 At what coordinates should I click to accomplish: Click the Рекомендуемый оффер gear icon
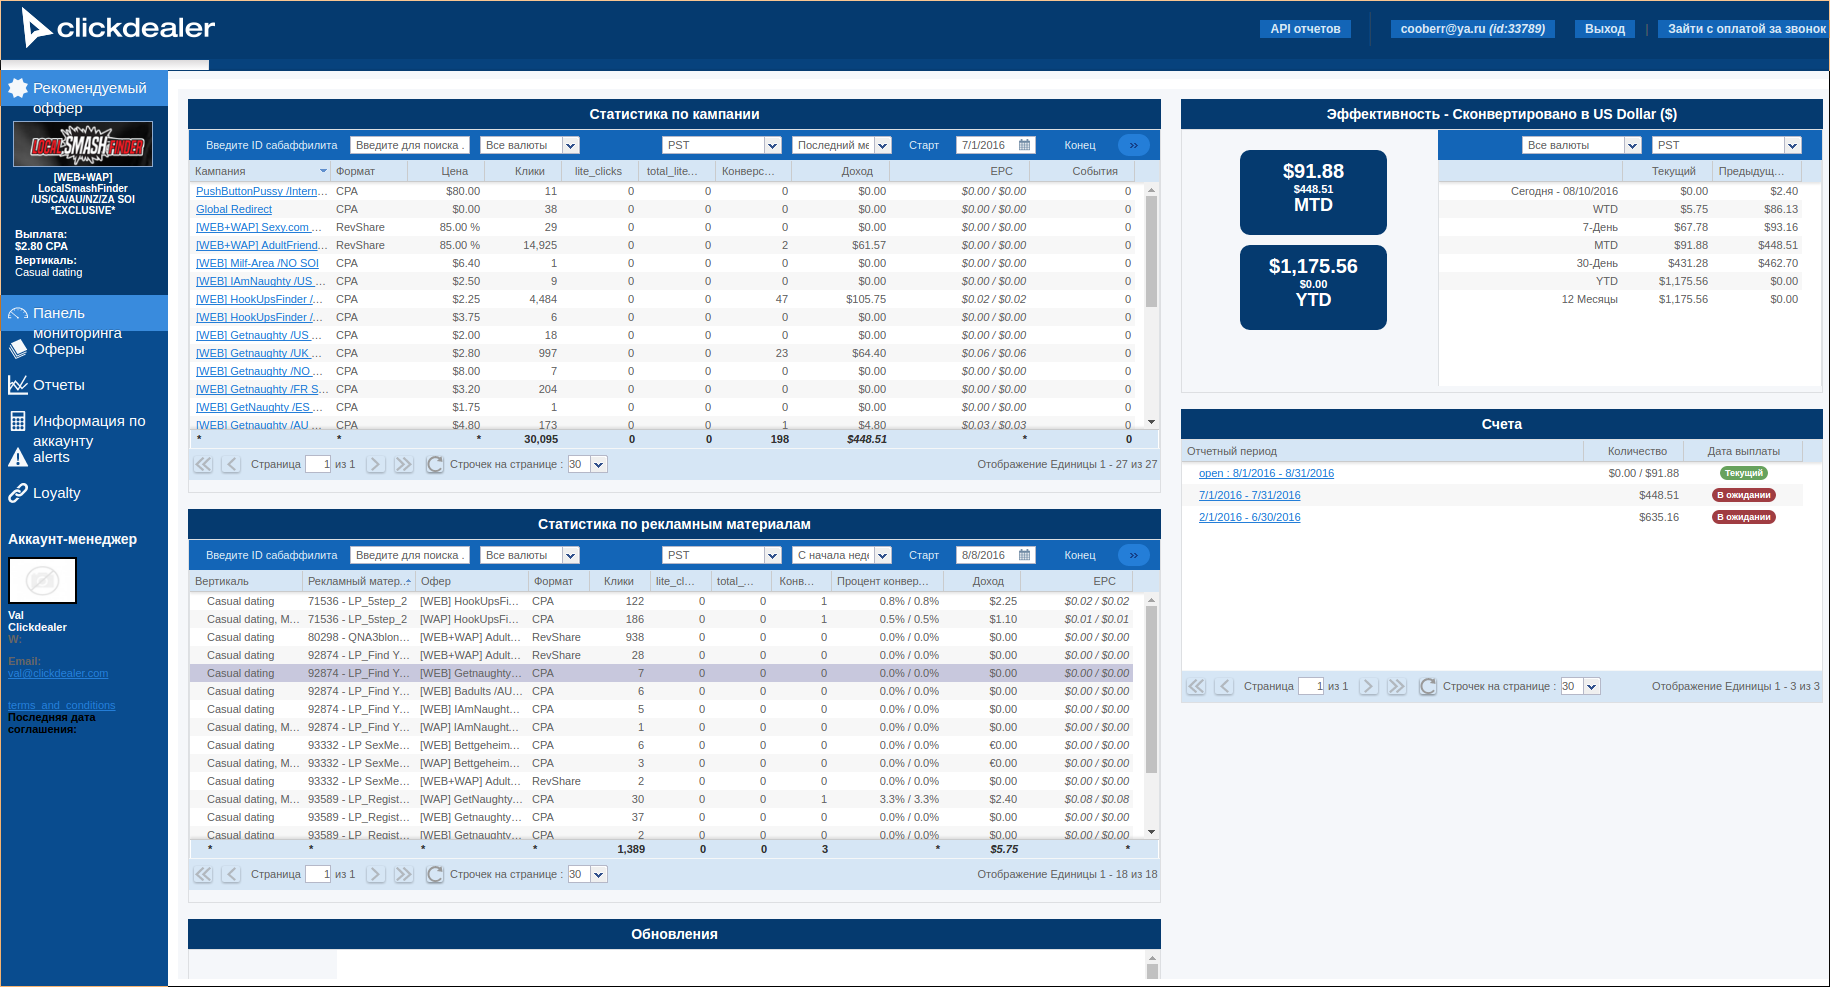pyautogui.click(x=18, y=88)
